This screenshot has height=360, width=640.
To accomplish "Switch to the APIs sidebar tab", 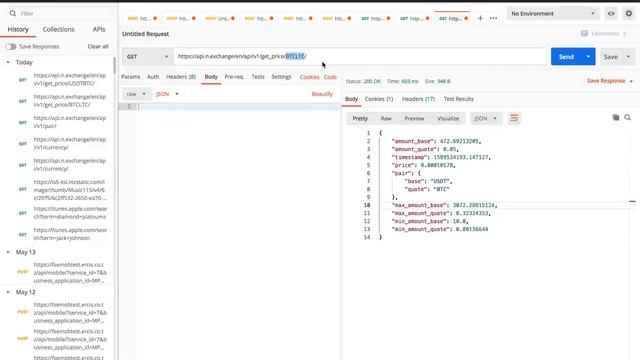I will pyautogui.click(x=99, y=29).
